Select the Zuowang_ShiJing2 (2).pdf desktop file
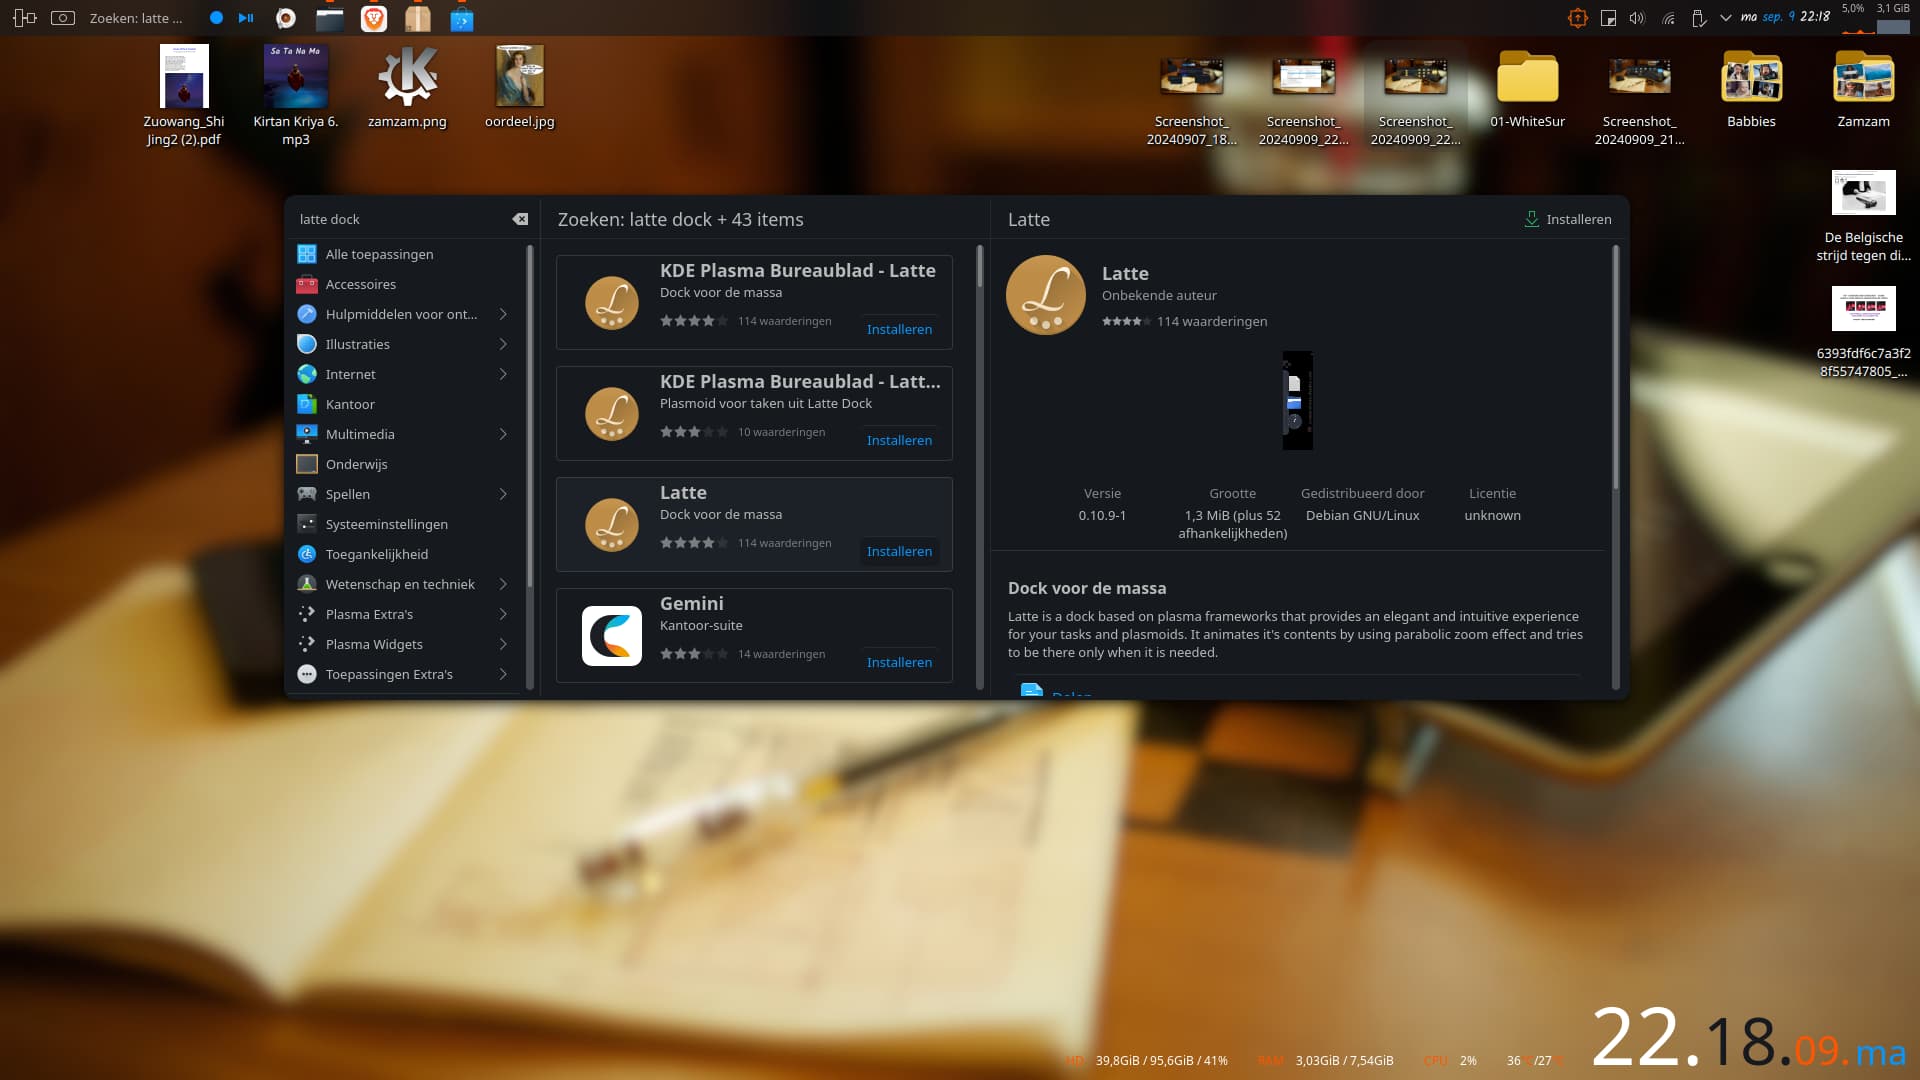1920x1080 pixels. (184, 96)
